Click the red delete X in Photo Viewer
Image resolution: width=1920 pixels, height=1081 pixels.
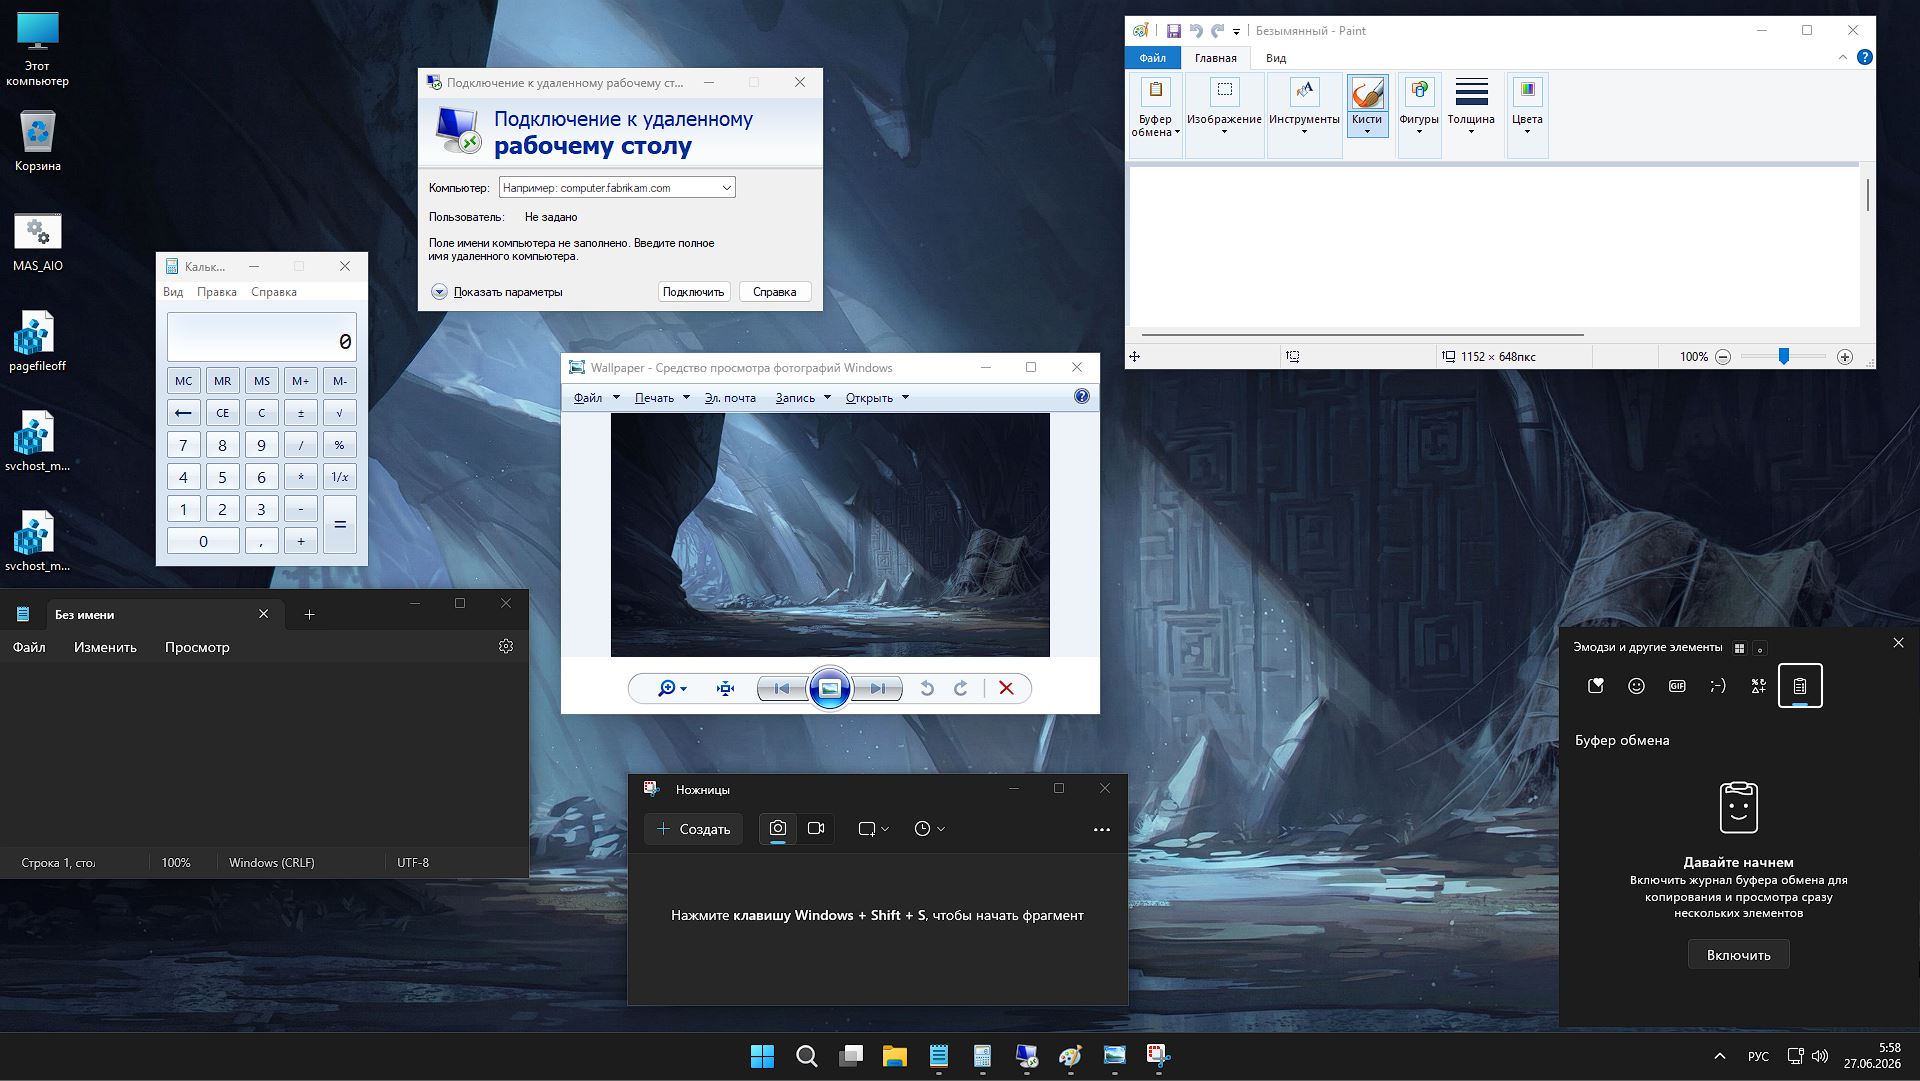[1007, 689]
